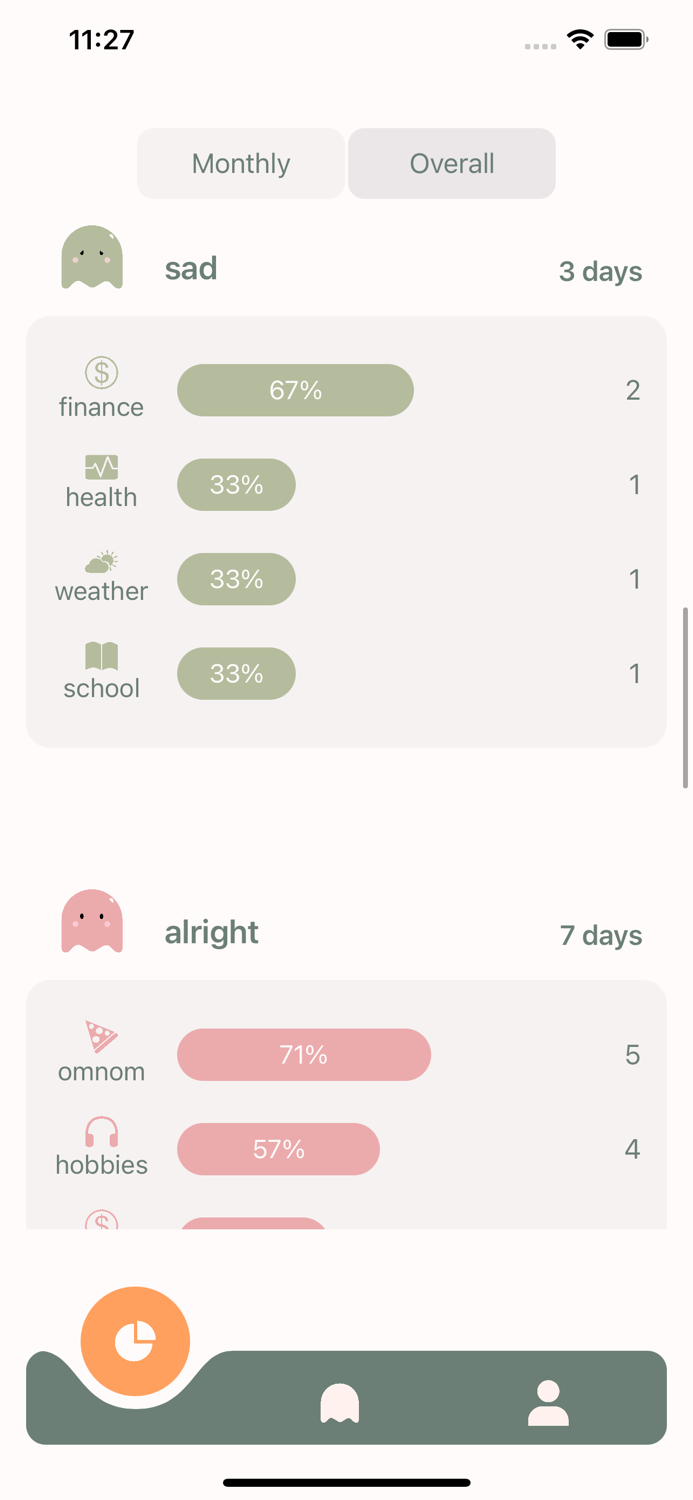Switch to the Overall tab
Image resolution: width=693 pixels, height=1500 pixels.
(x=451, y=163)
